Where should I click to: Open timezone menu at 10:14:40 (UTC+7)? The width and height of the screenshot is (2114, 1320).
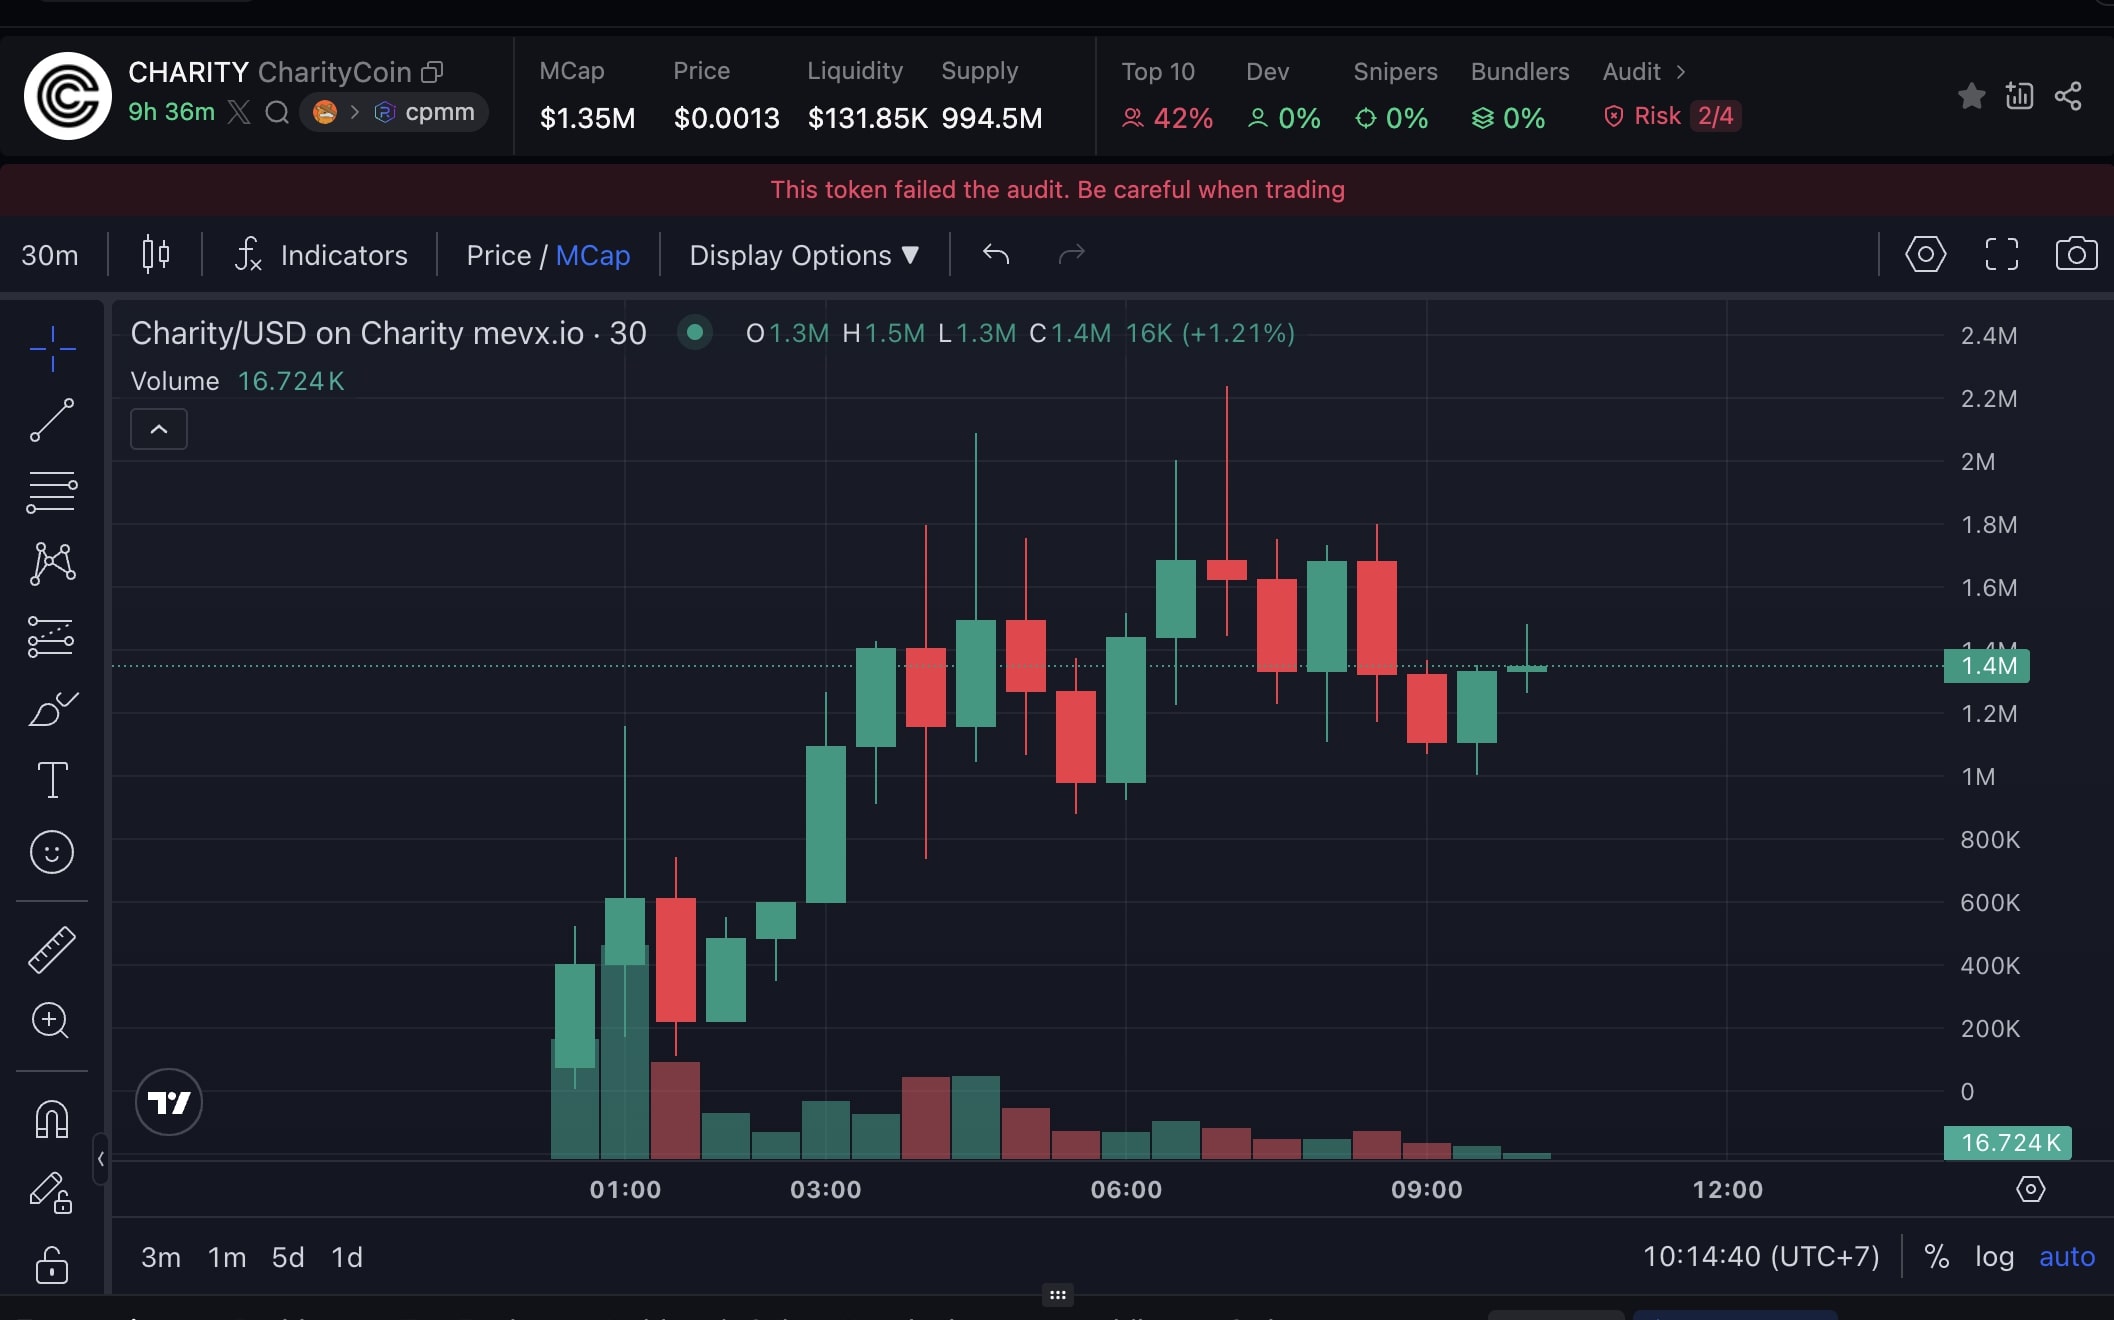coord(1761,1256)
